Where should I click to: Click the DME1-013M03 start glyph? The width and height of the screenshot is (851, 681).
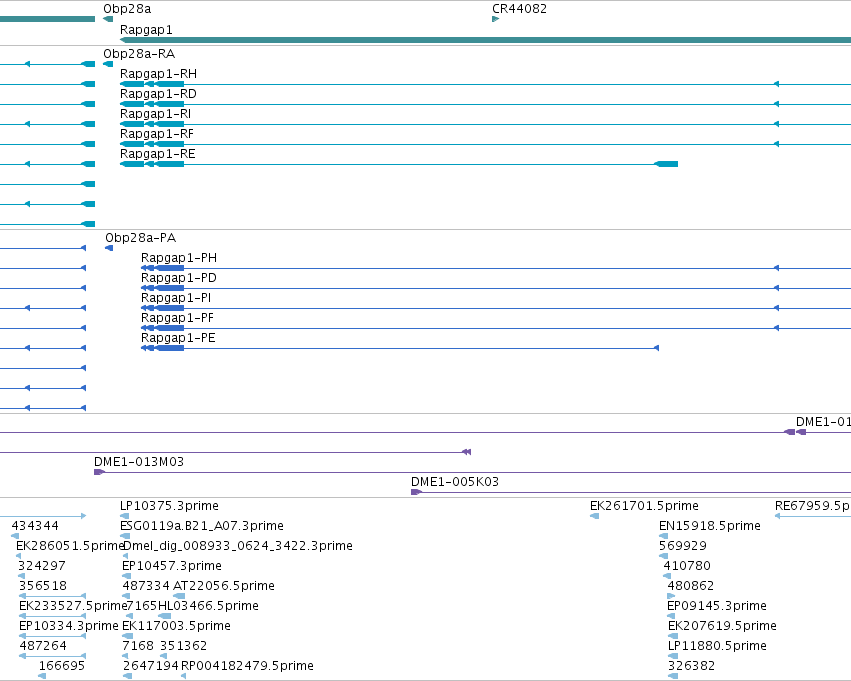[99, 472]
